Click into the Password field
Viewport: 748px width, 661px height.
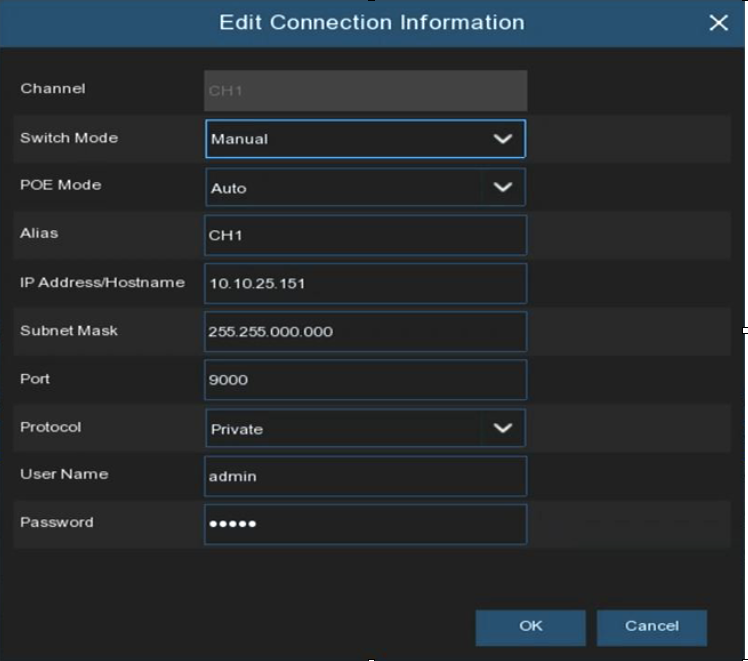[365, 524]
